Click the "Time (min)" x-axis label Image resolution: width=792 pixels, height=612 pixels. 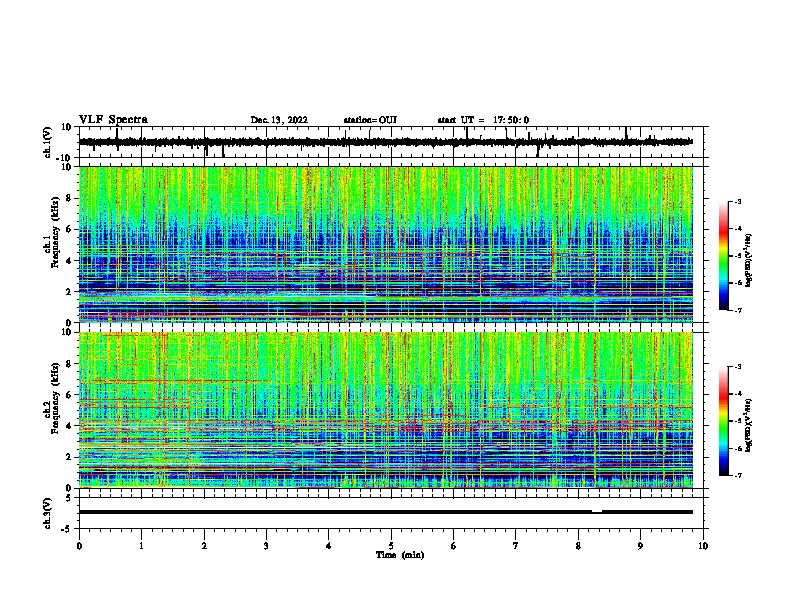400,555
